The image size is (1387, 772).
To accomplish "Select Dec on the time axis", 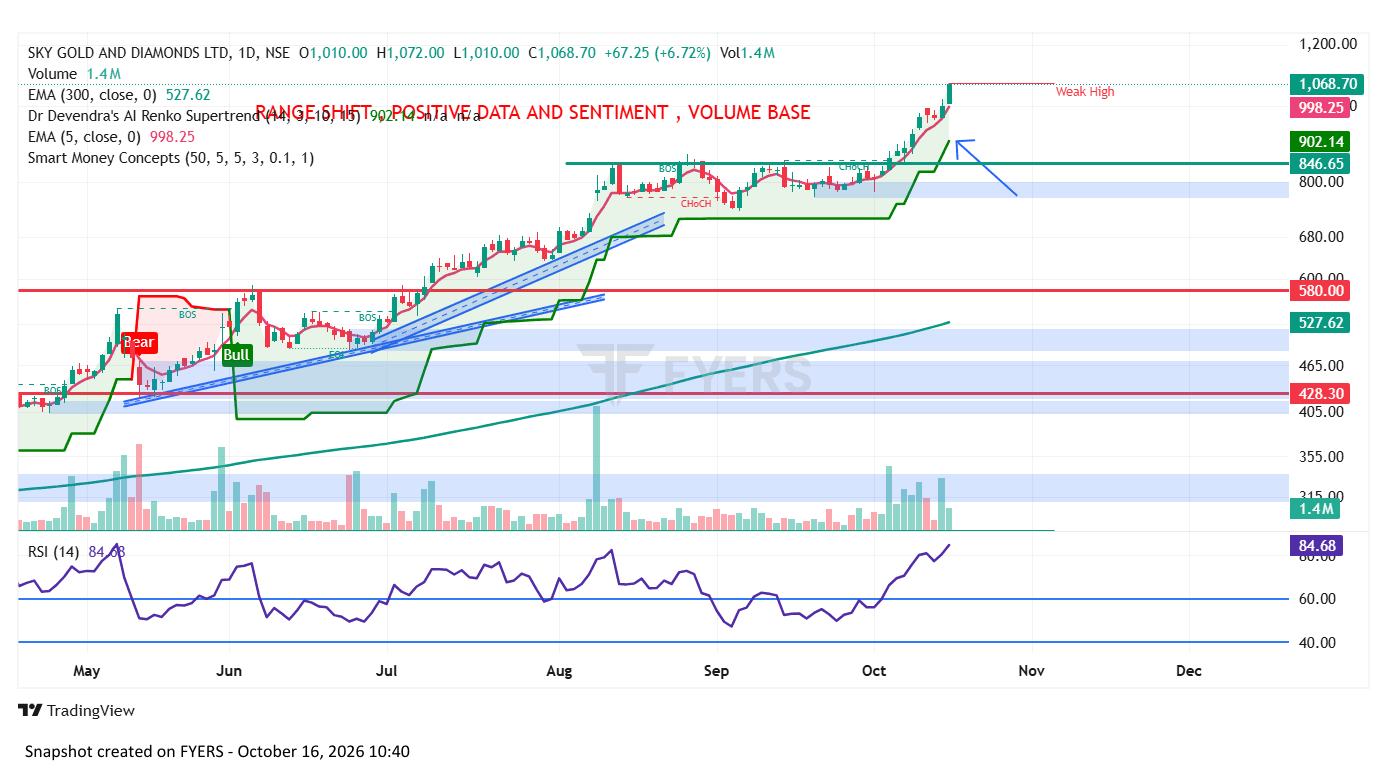I will pos(1189,671).
